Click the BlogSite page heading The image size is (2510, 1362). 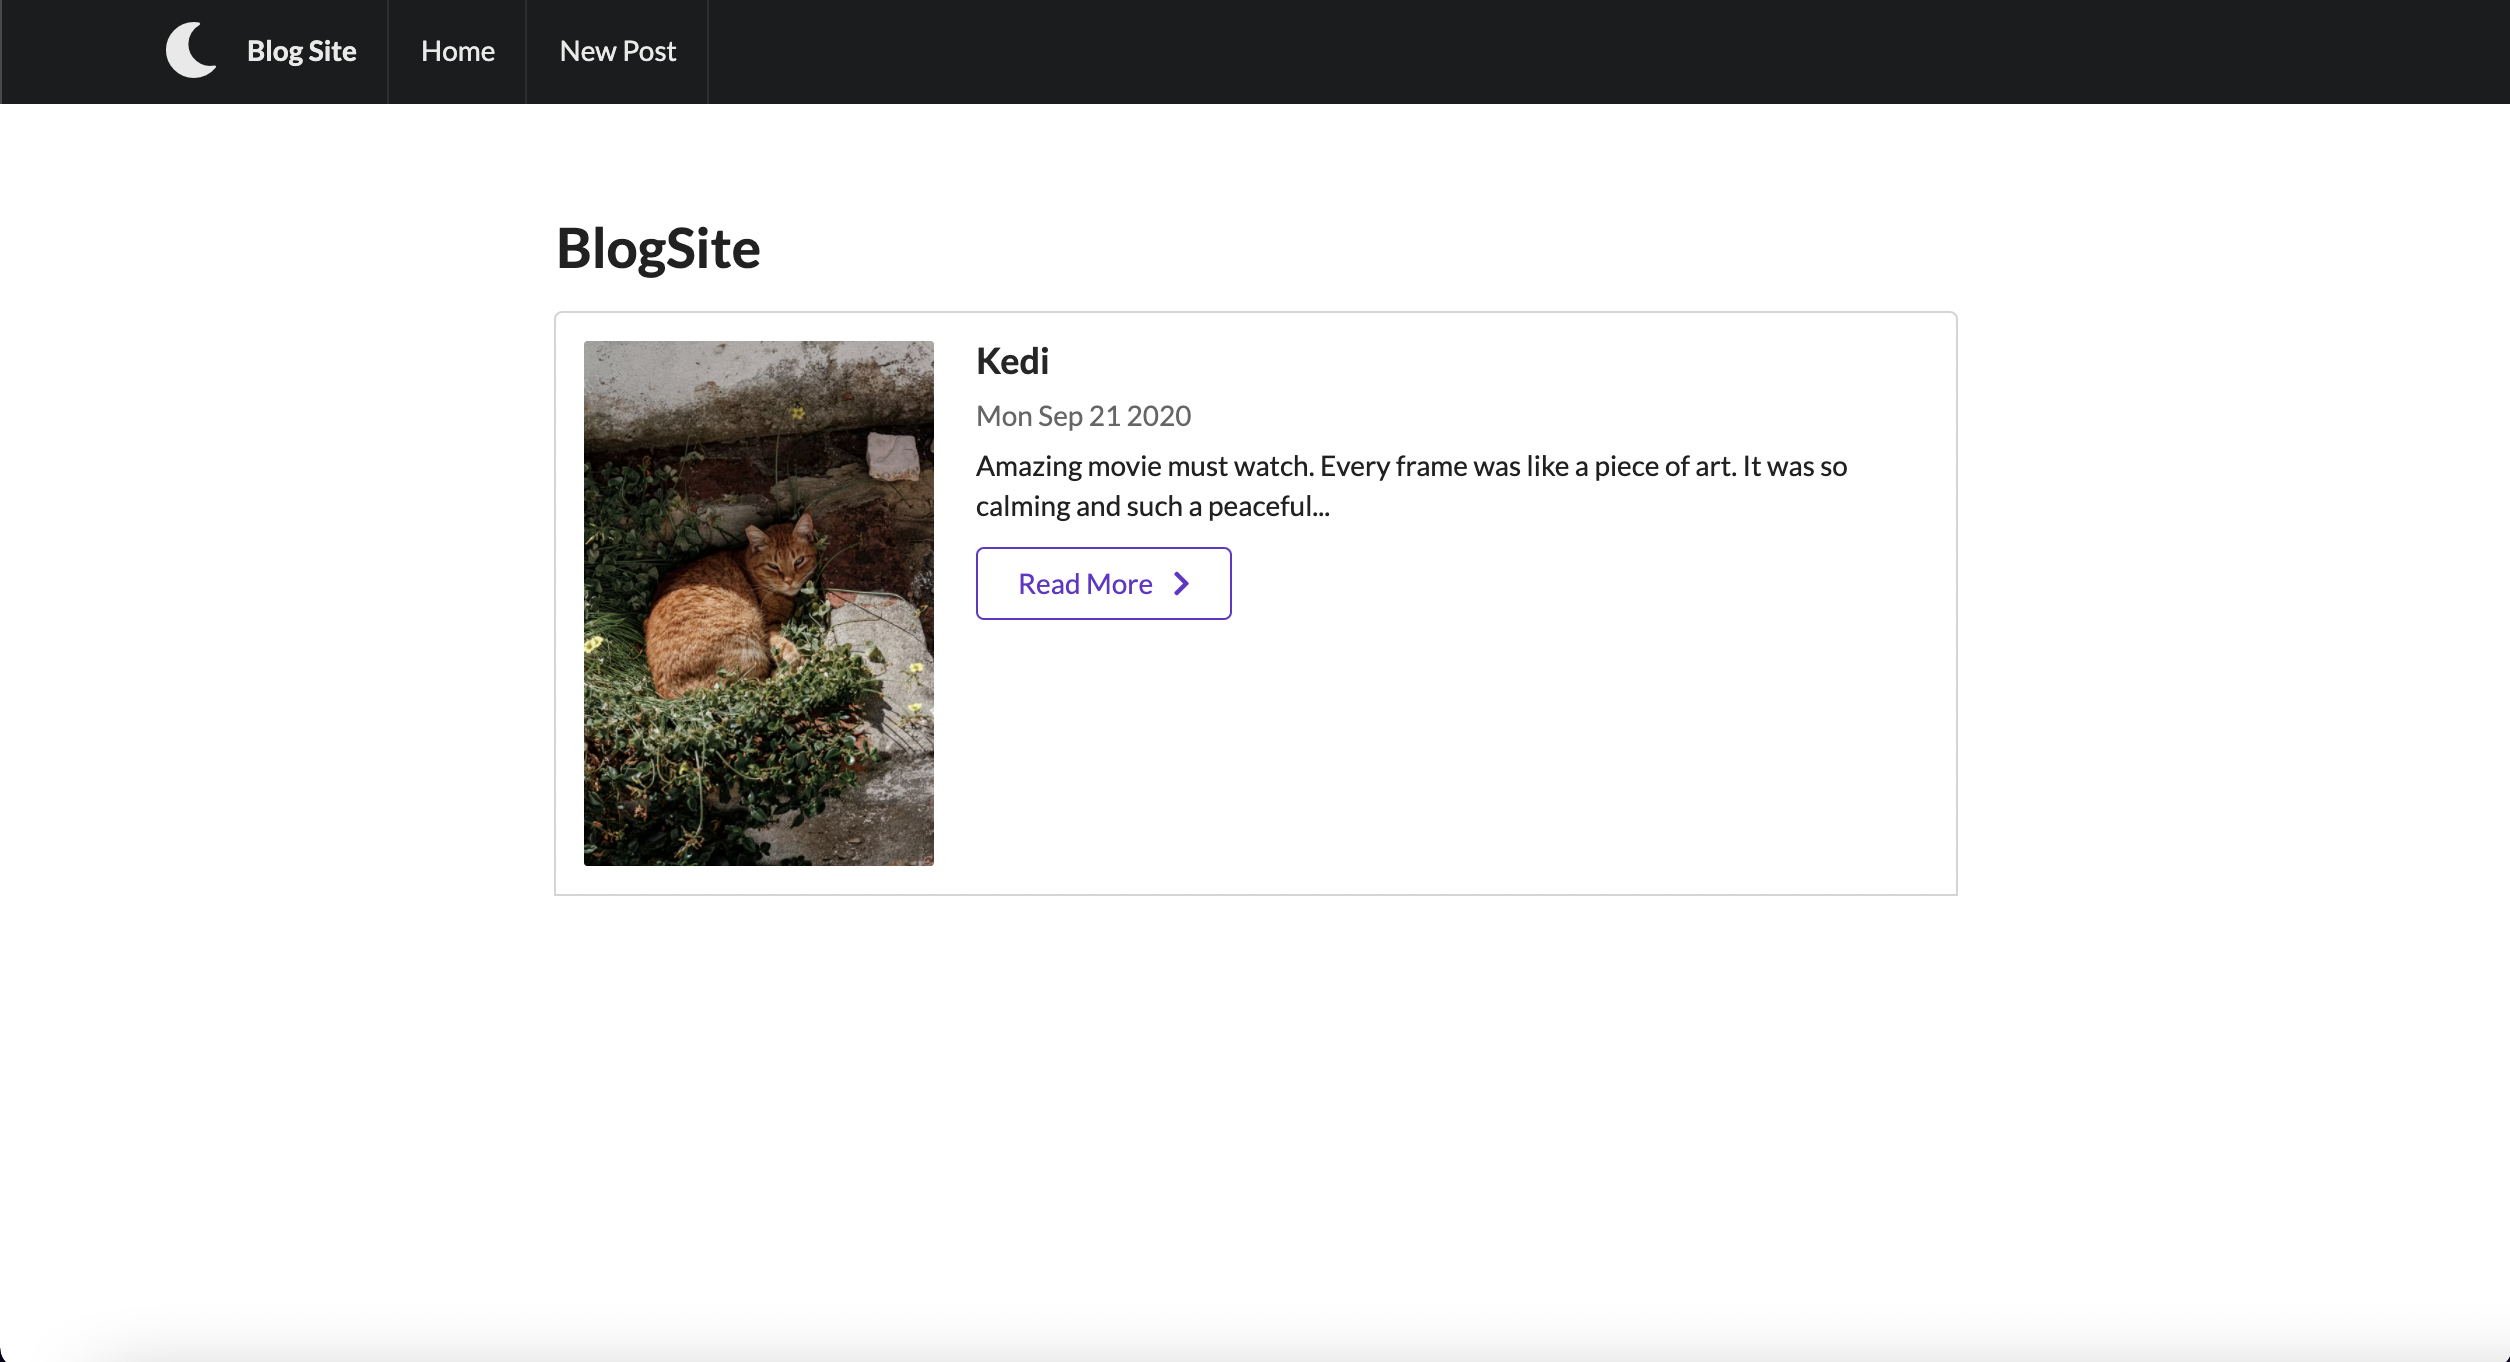658,248
